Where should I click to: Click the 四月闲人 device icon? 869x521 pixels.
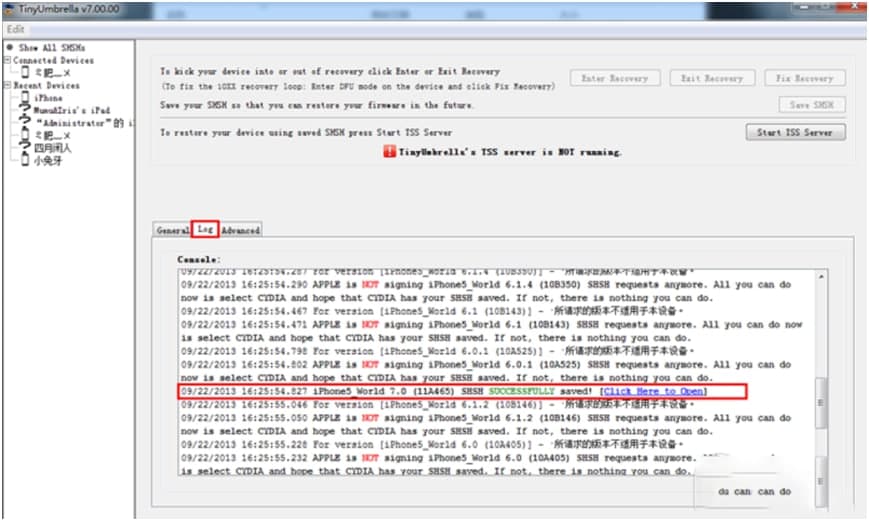[x=25, y=147]
